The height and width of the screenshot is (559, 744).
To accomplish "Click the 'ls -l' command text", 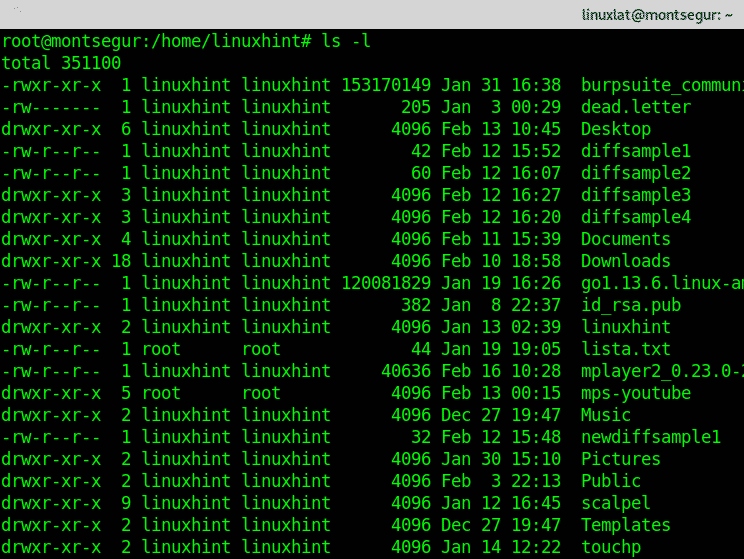I will pyautogui.click(x=346, y=41).
